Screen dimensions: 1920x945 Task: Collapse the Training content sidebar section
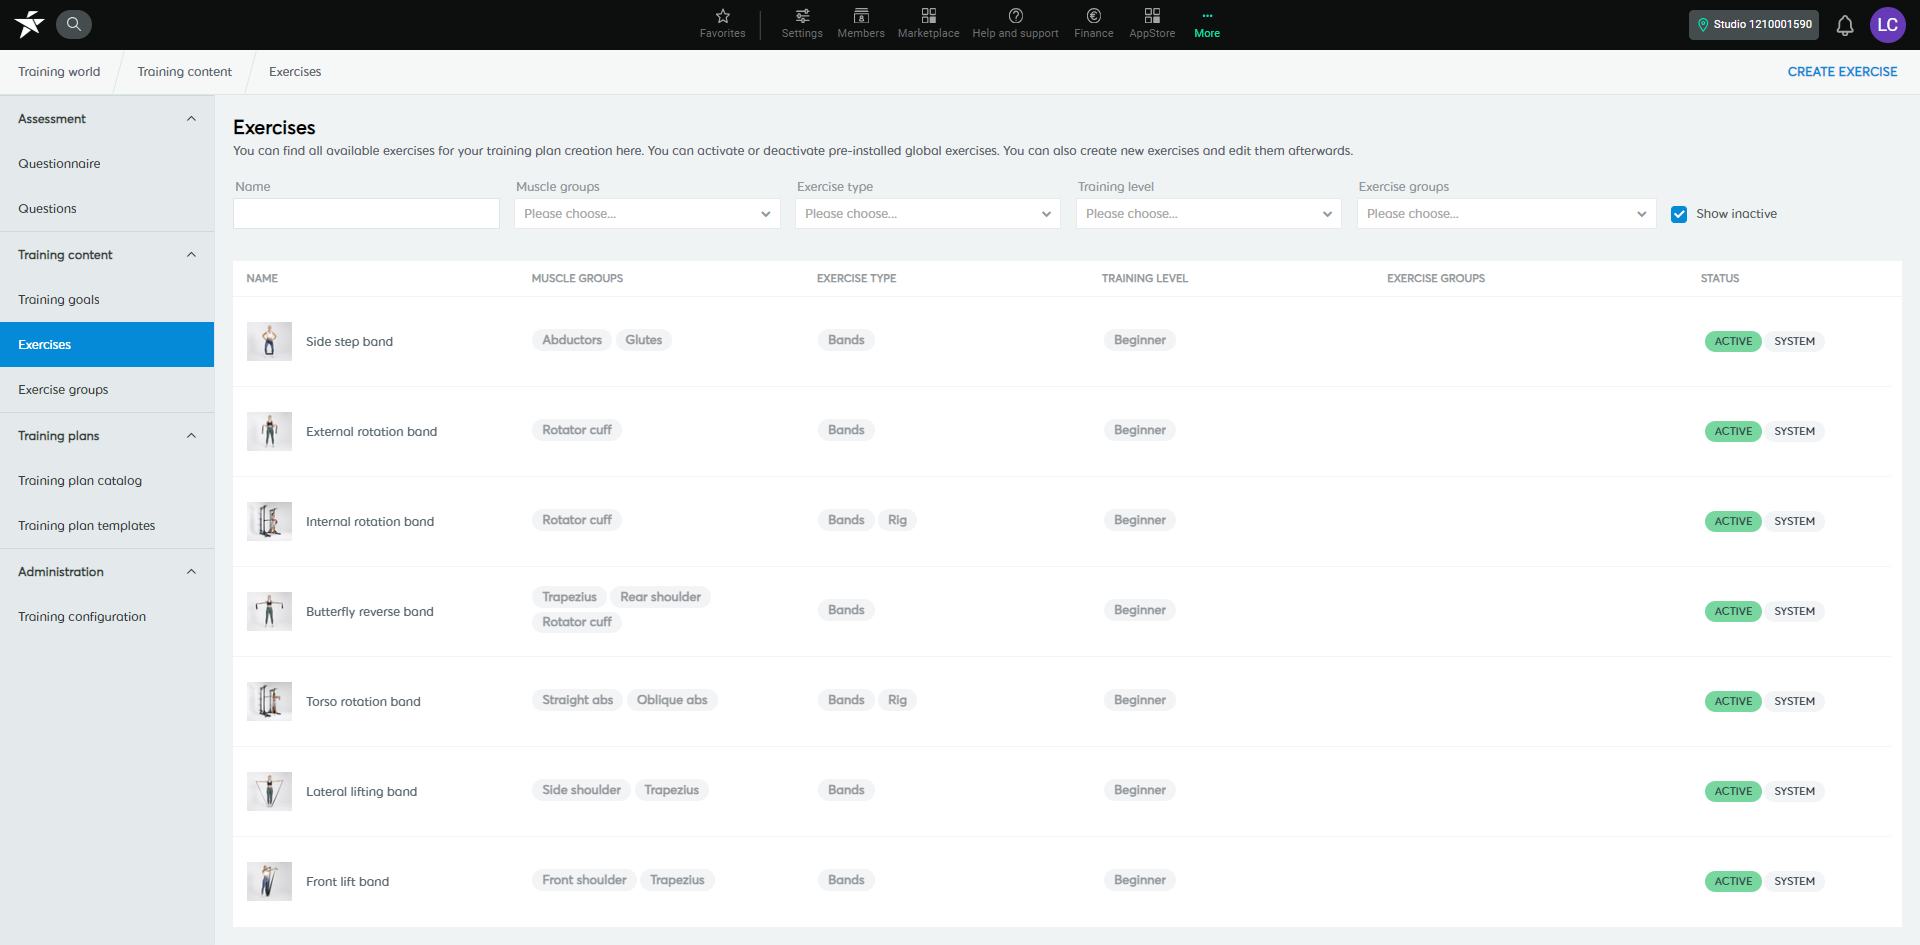click(191, 255)
